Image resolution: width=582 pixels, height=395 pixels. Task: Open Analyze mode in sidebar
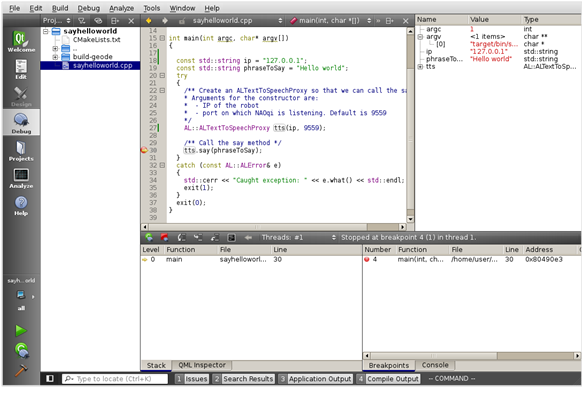tap(21, 178)
